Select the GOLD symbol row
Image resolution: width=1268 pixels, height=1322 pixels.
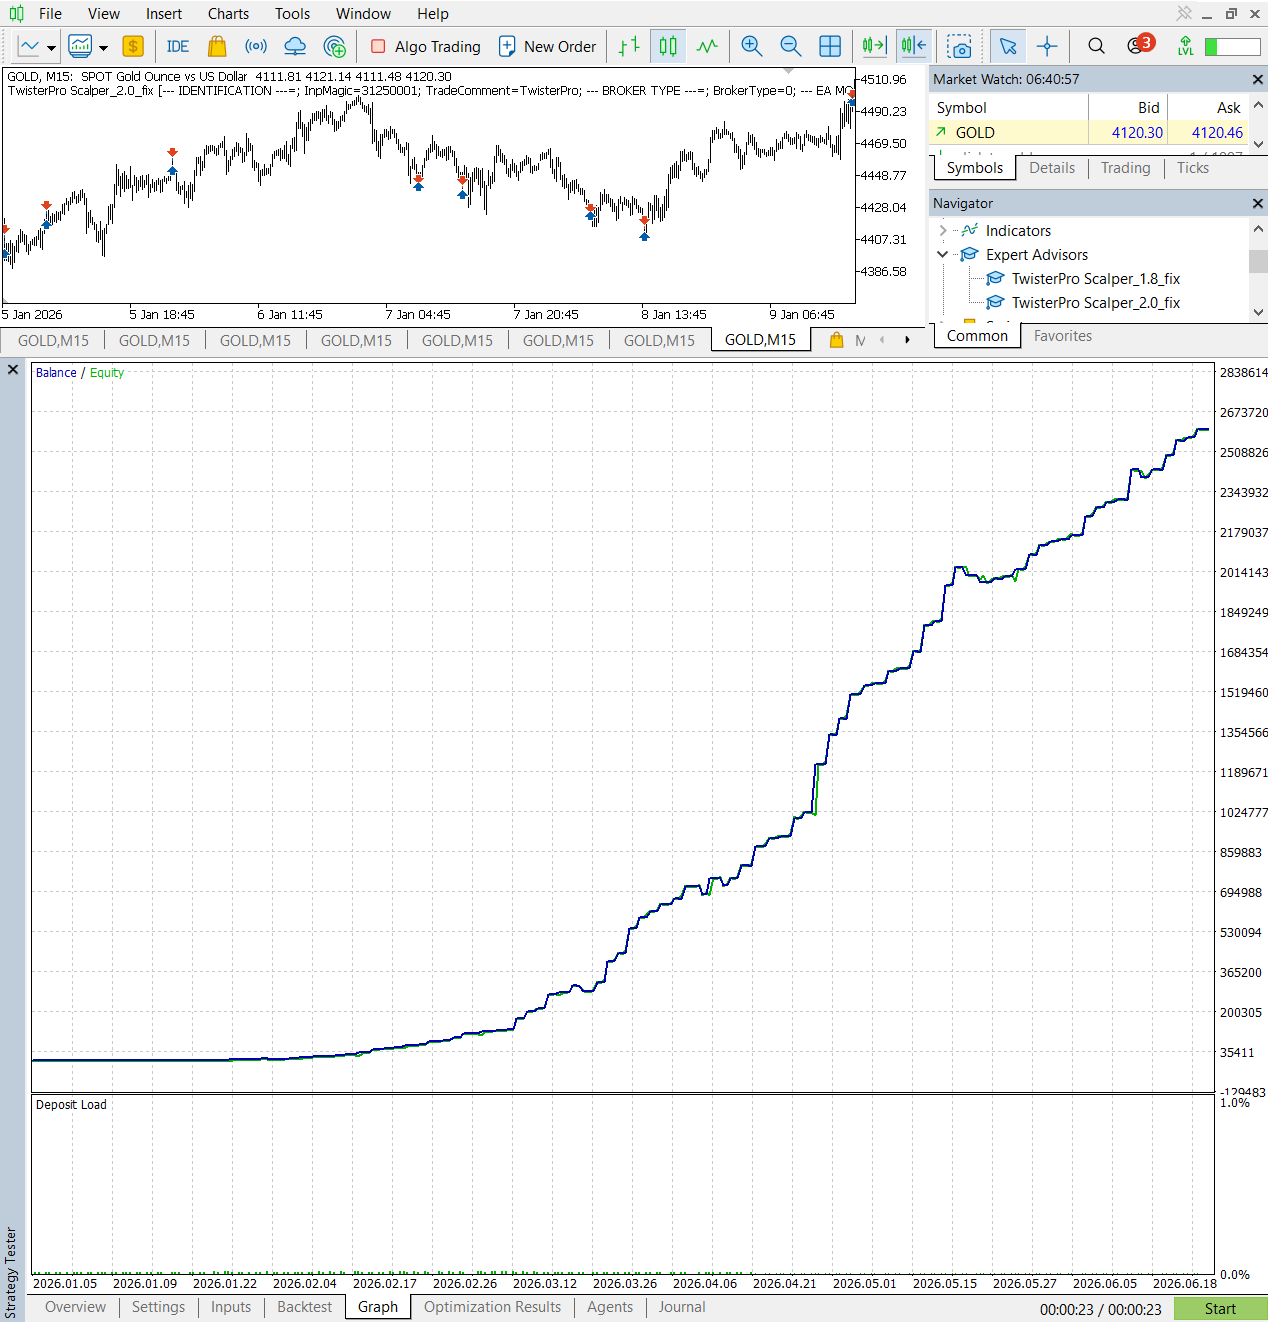(1089, 132)
